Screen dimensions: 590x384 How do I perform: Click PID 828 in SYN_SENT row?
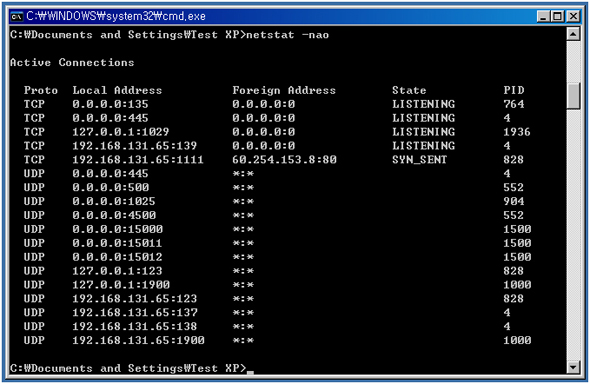(514, 160)
